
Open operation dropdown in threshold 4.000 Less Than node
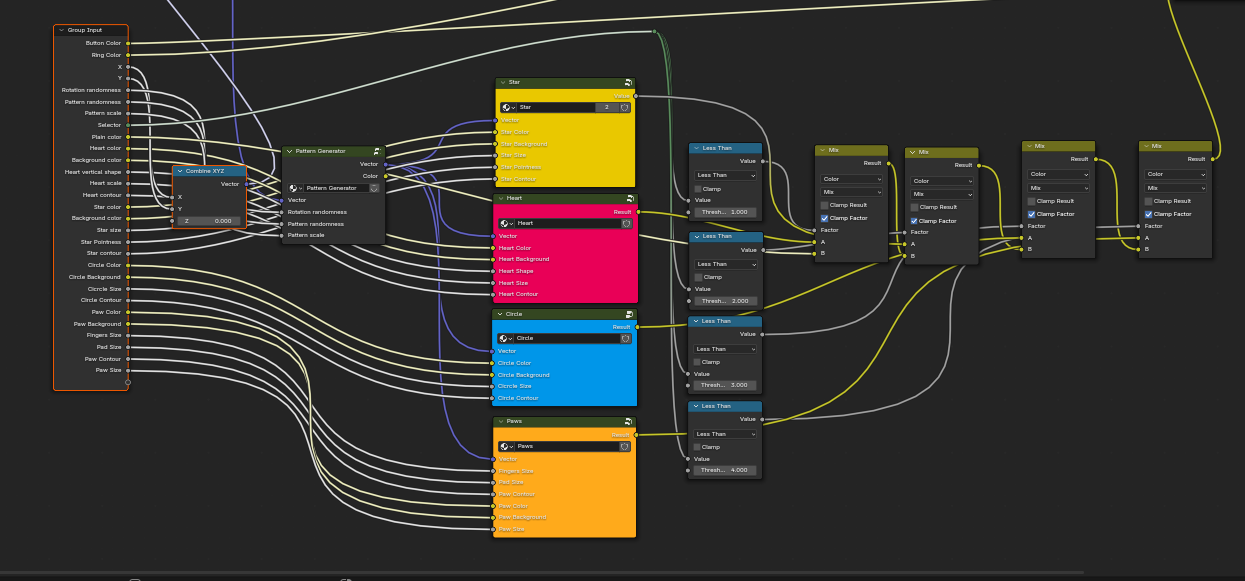click(726, 434)
